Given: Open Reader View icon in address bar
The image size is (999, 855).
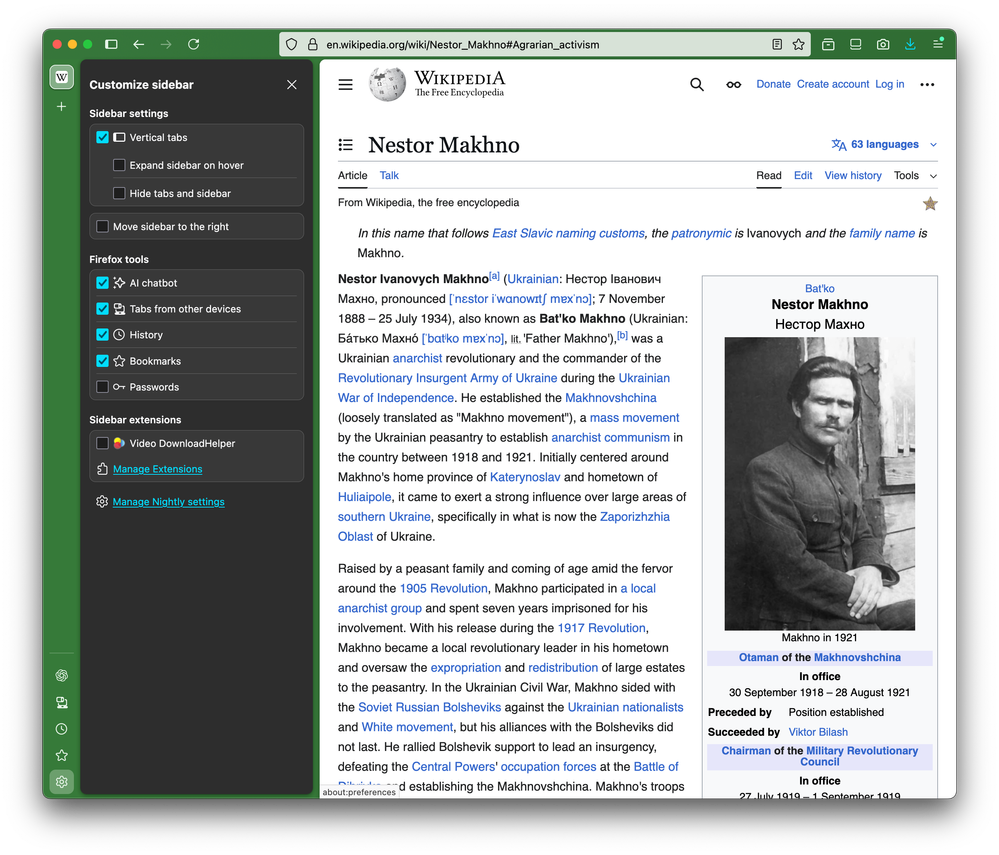Looking at the screenshot, I should (x=777, y=44).
